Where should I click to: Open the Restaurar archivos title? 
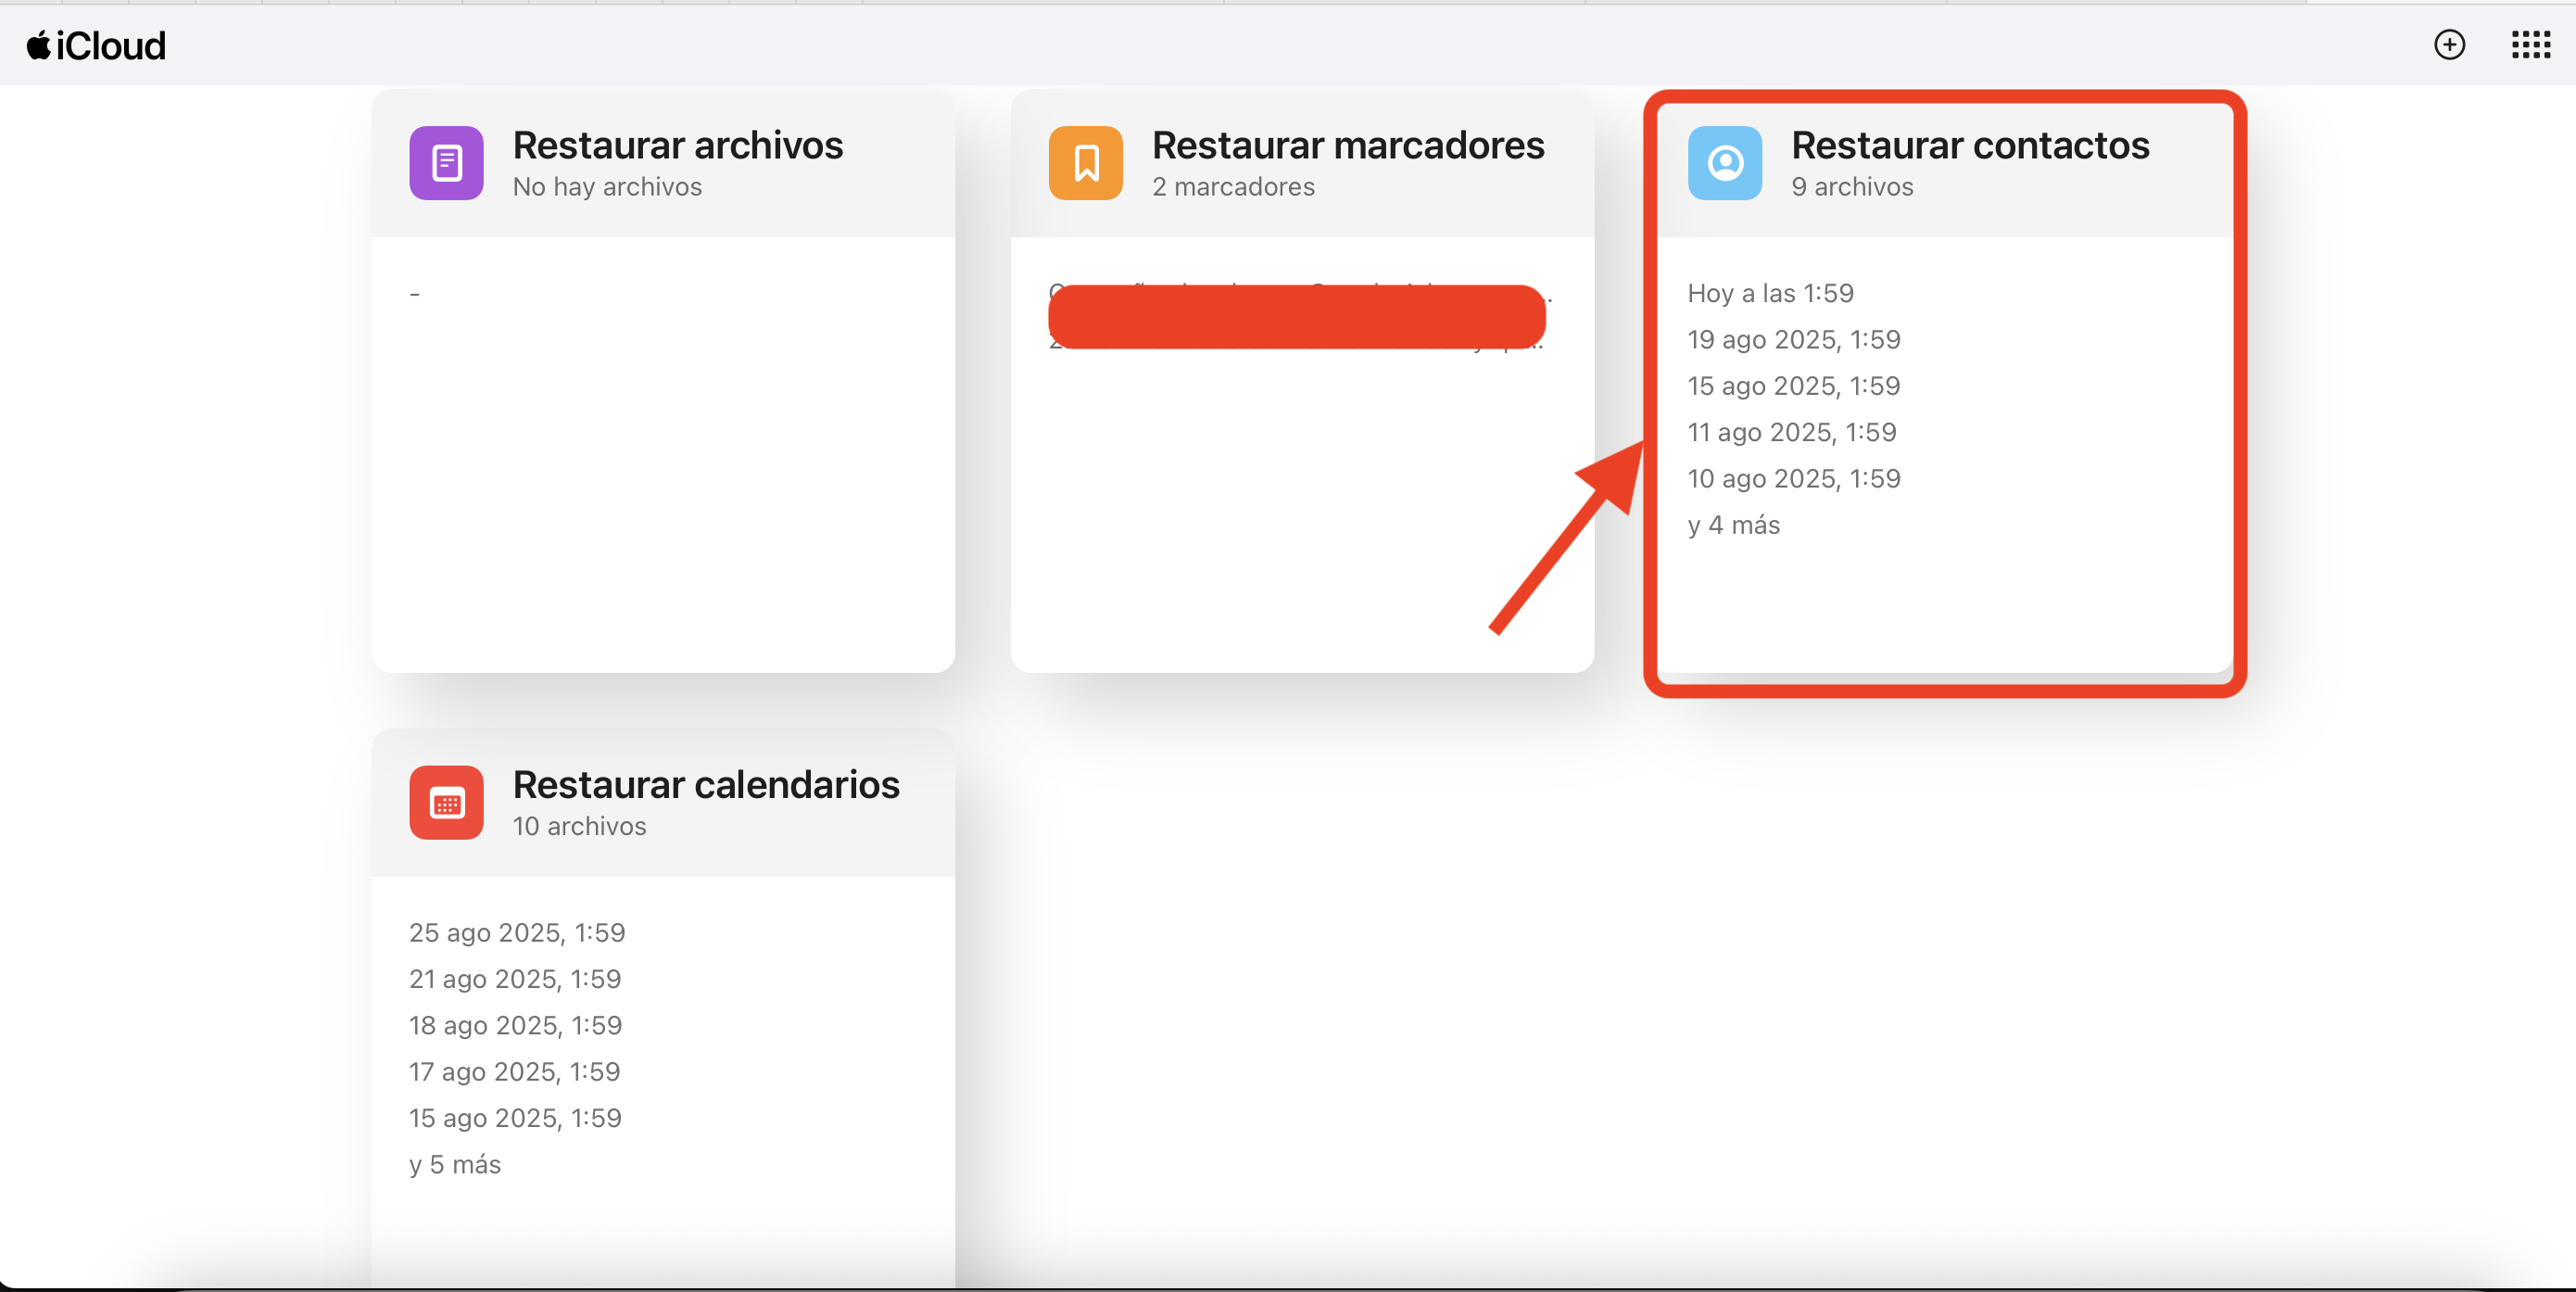(x=677, y=146)
